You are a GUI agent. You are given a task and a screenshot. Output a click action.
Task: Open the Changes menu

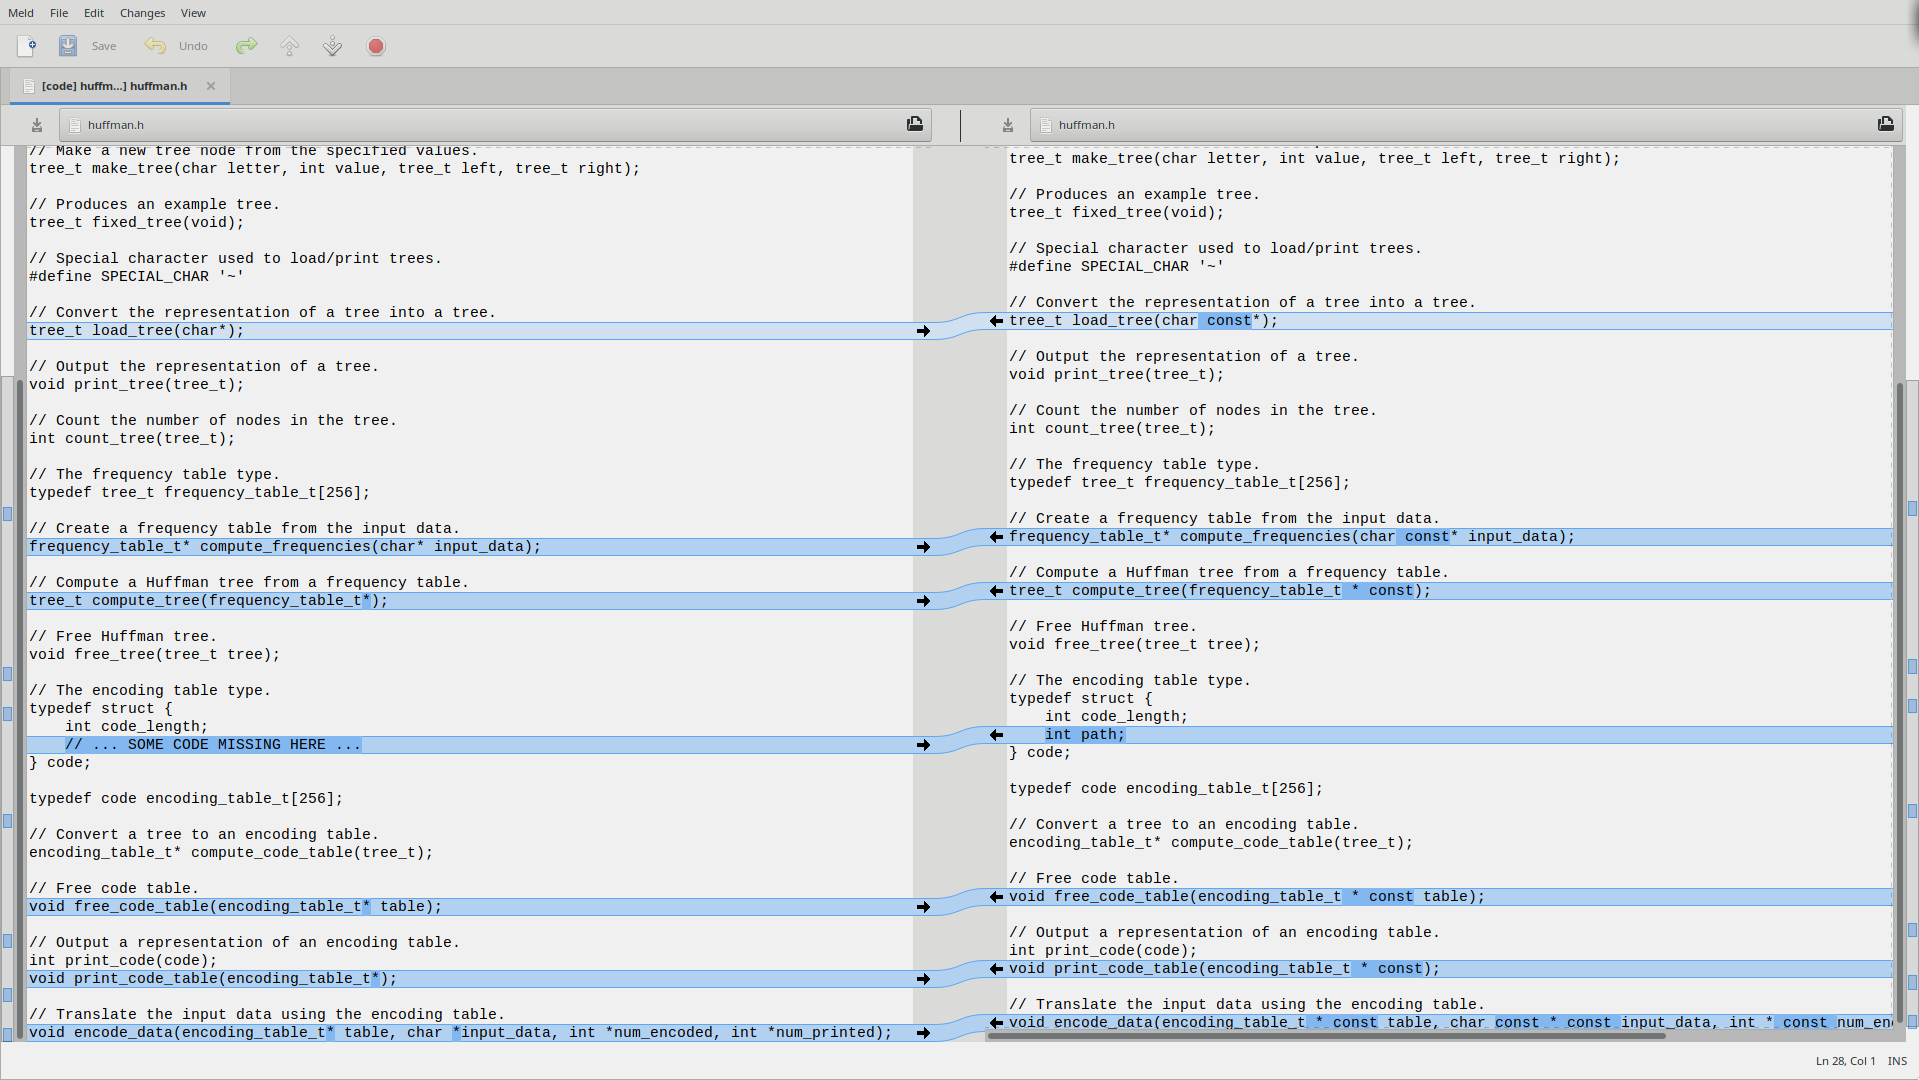point(142,13)
